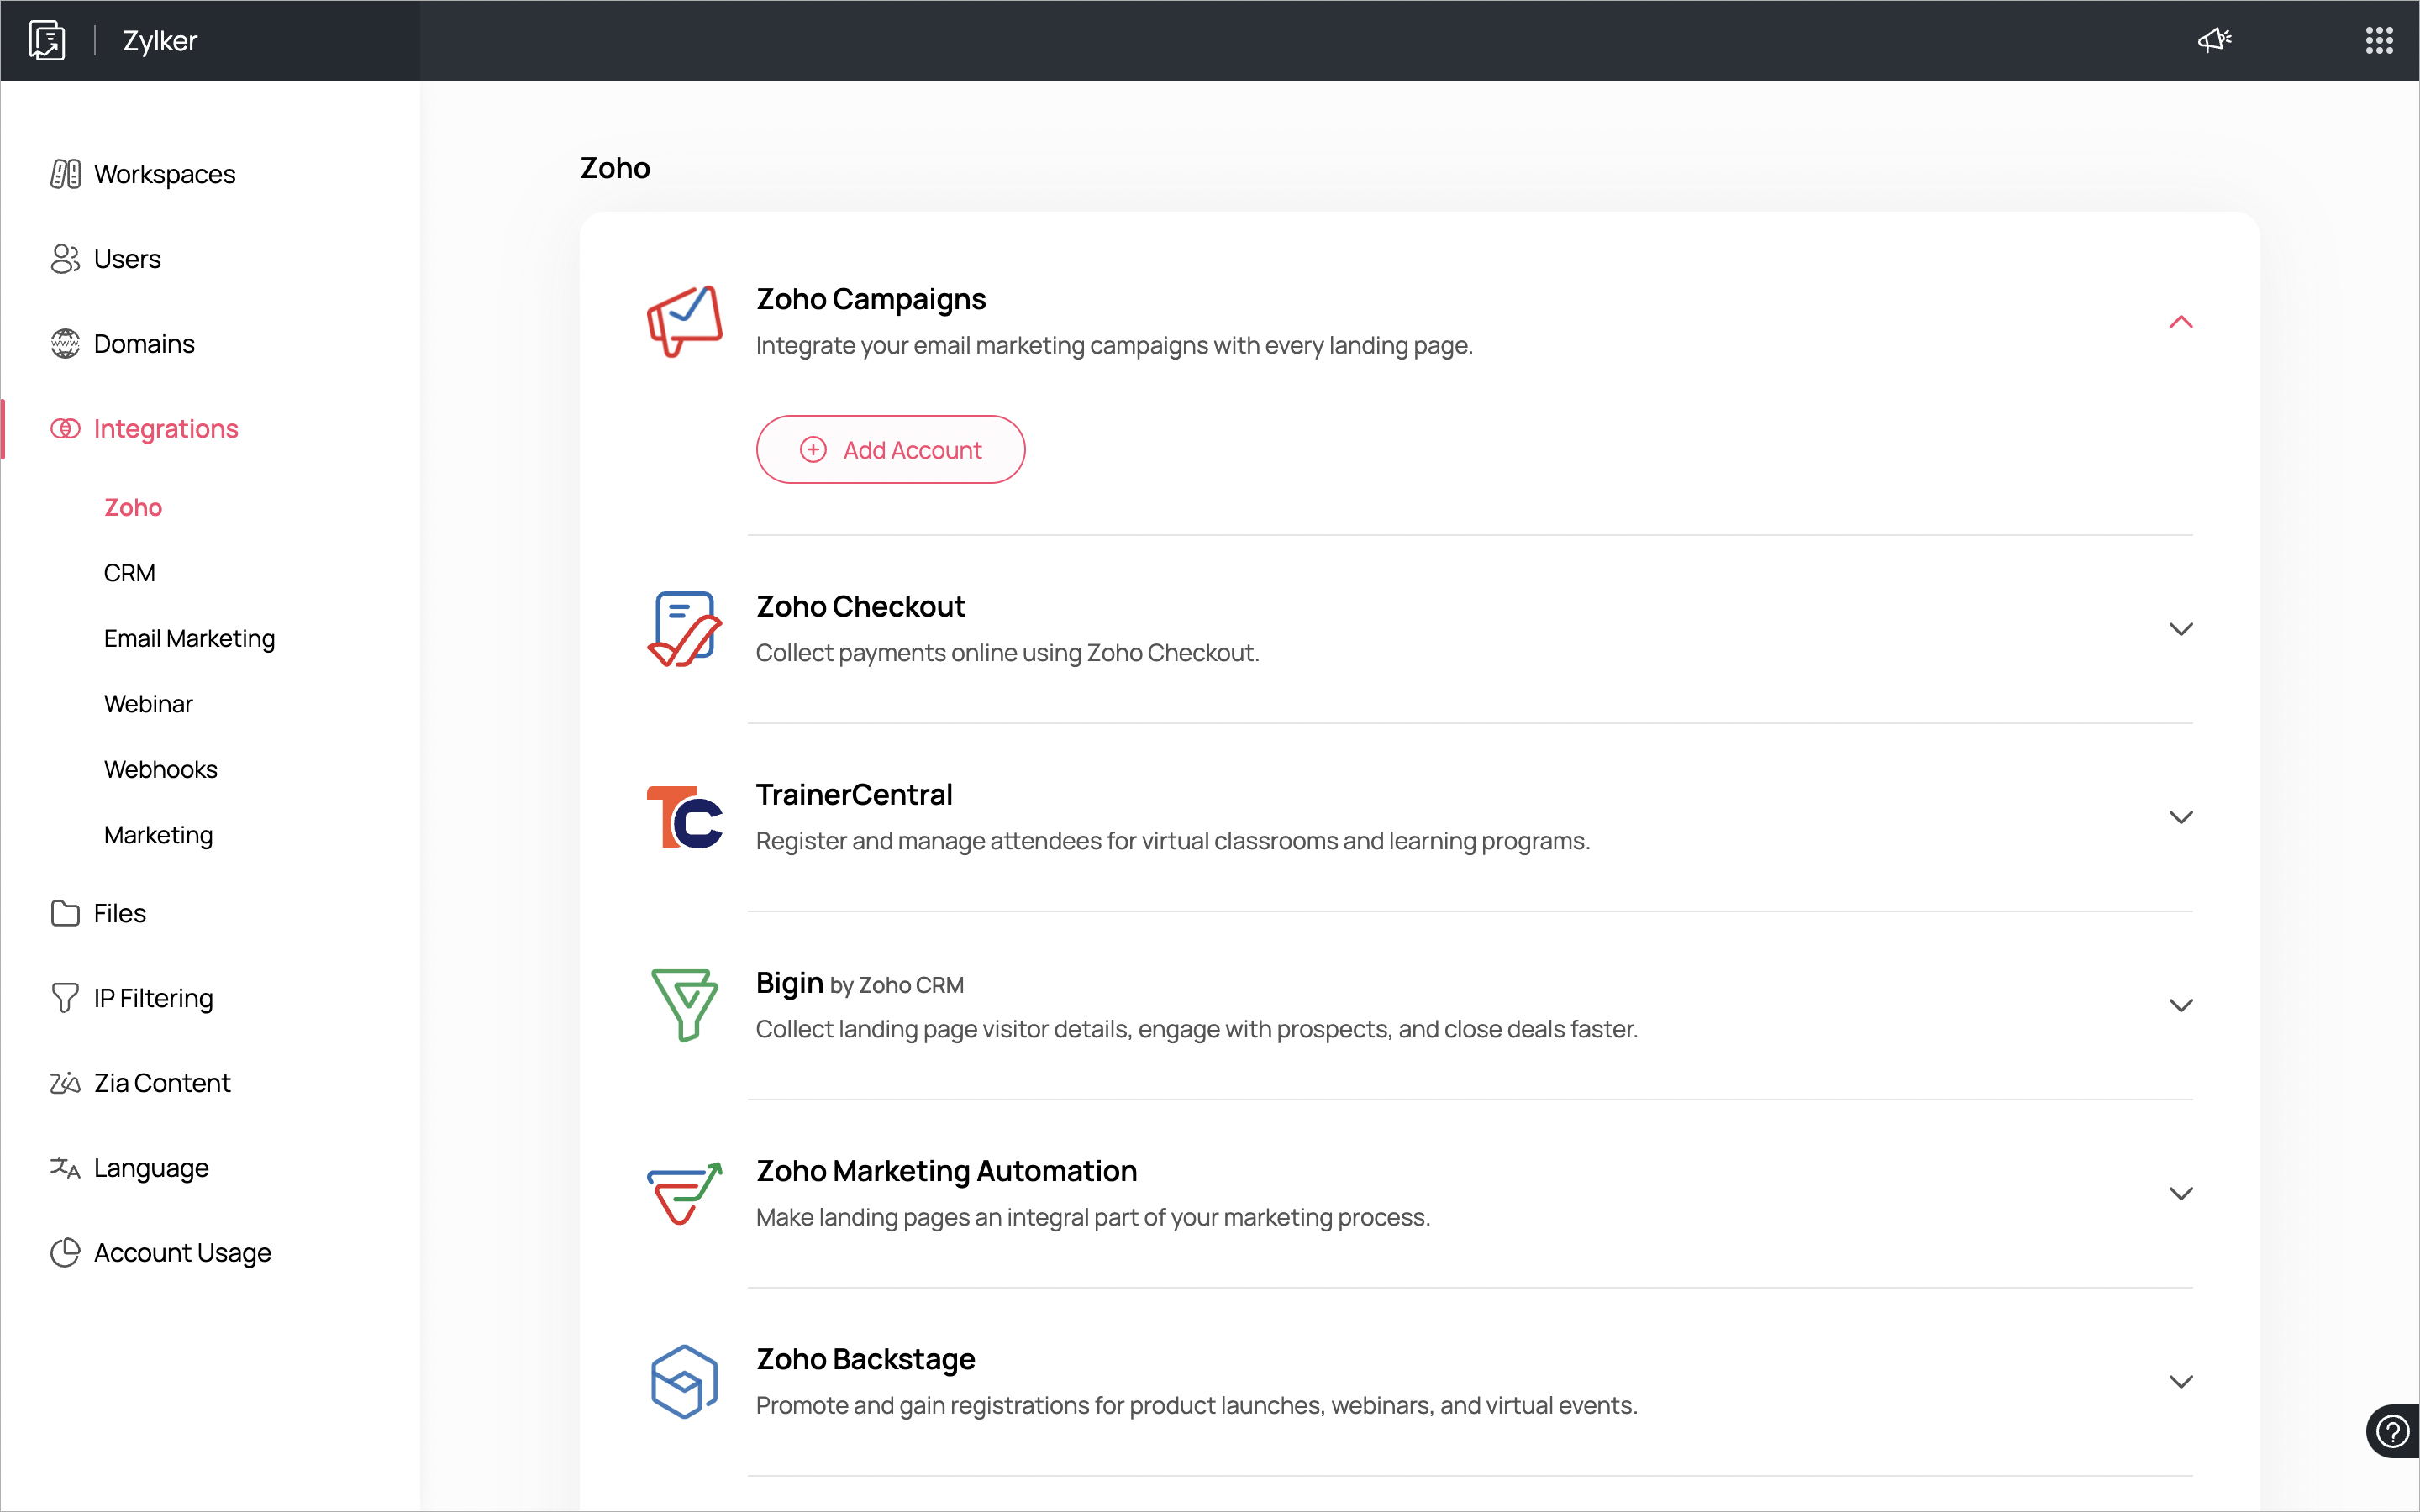Click the IP Filtering funnel icon
This screenshot has width=2420, height=1512.
(x=65, y=998)
